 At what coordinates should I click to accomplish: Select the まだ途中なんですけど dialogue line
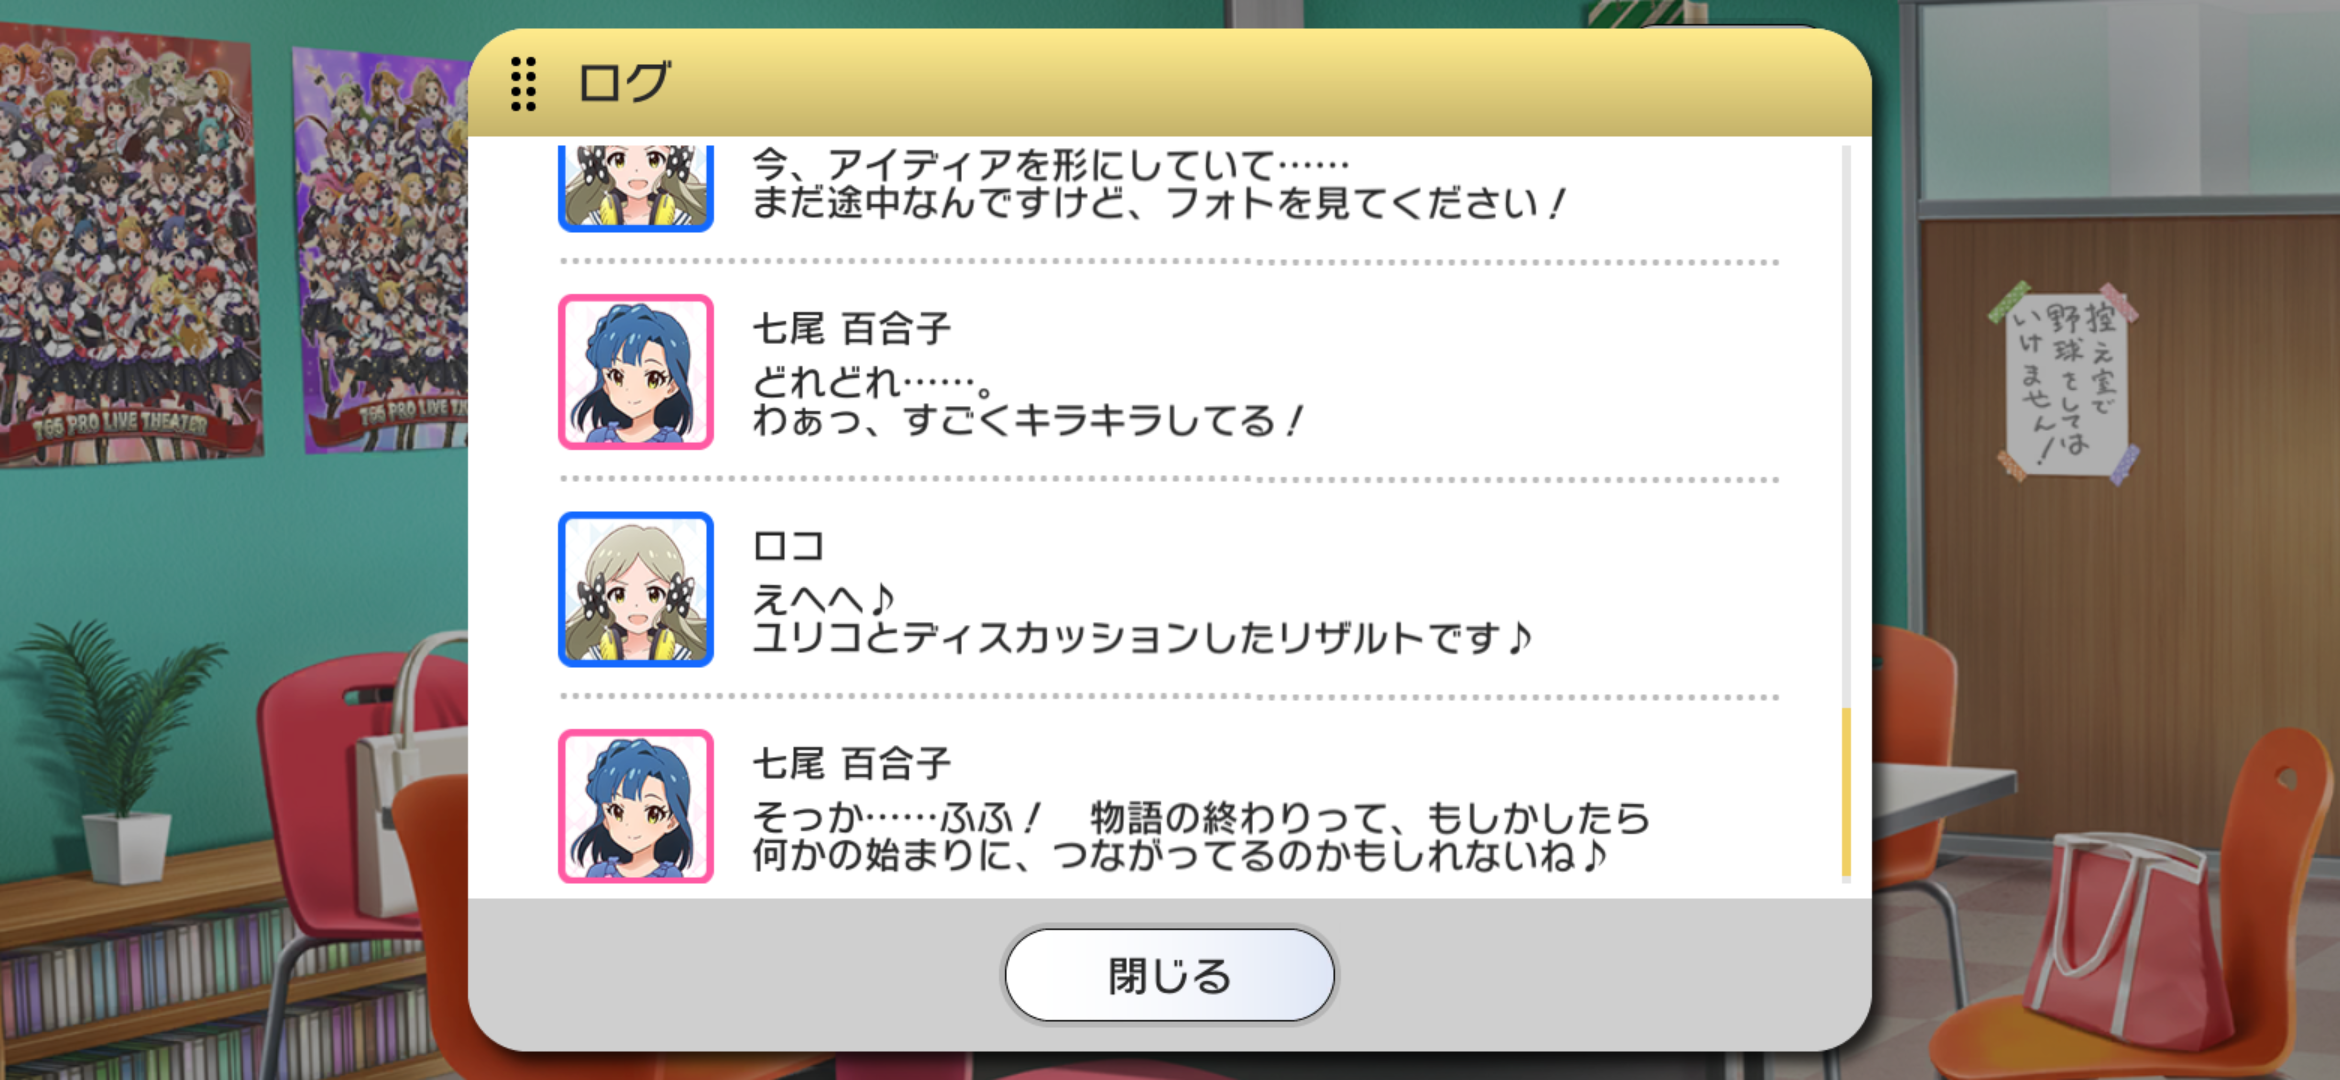(x=1158, y=204)
